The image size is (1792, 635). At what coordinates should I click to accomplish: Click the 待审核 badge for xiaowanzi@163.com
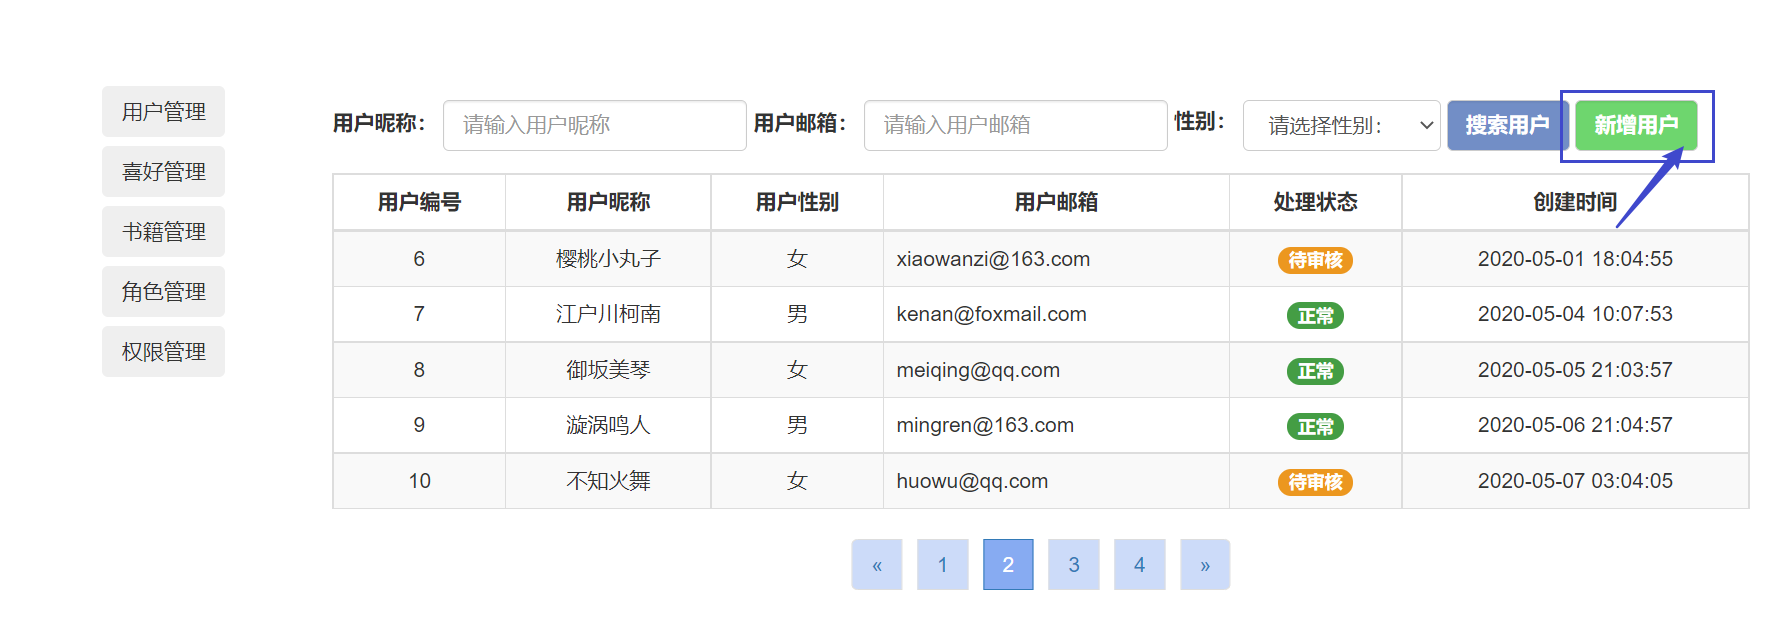pyautogui.click(x=1316, y=260)
